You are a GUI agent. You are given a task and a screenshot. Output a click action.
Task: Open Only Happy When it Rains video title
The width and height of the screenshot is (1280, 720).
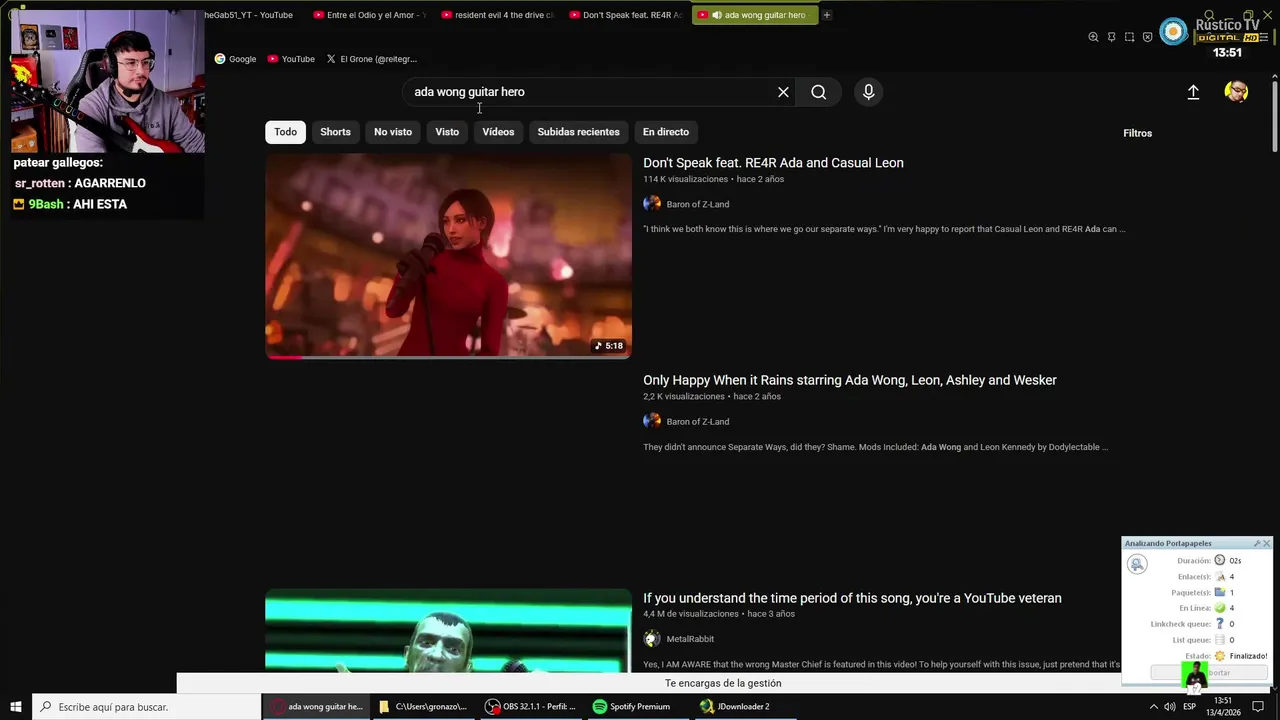click(x=850, y=380)
